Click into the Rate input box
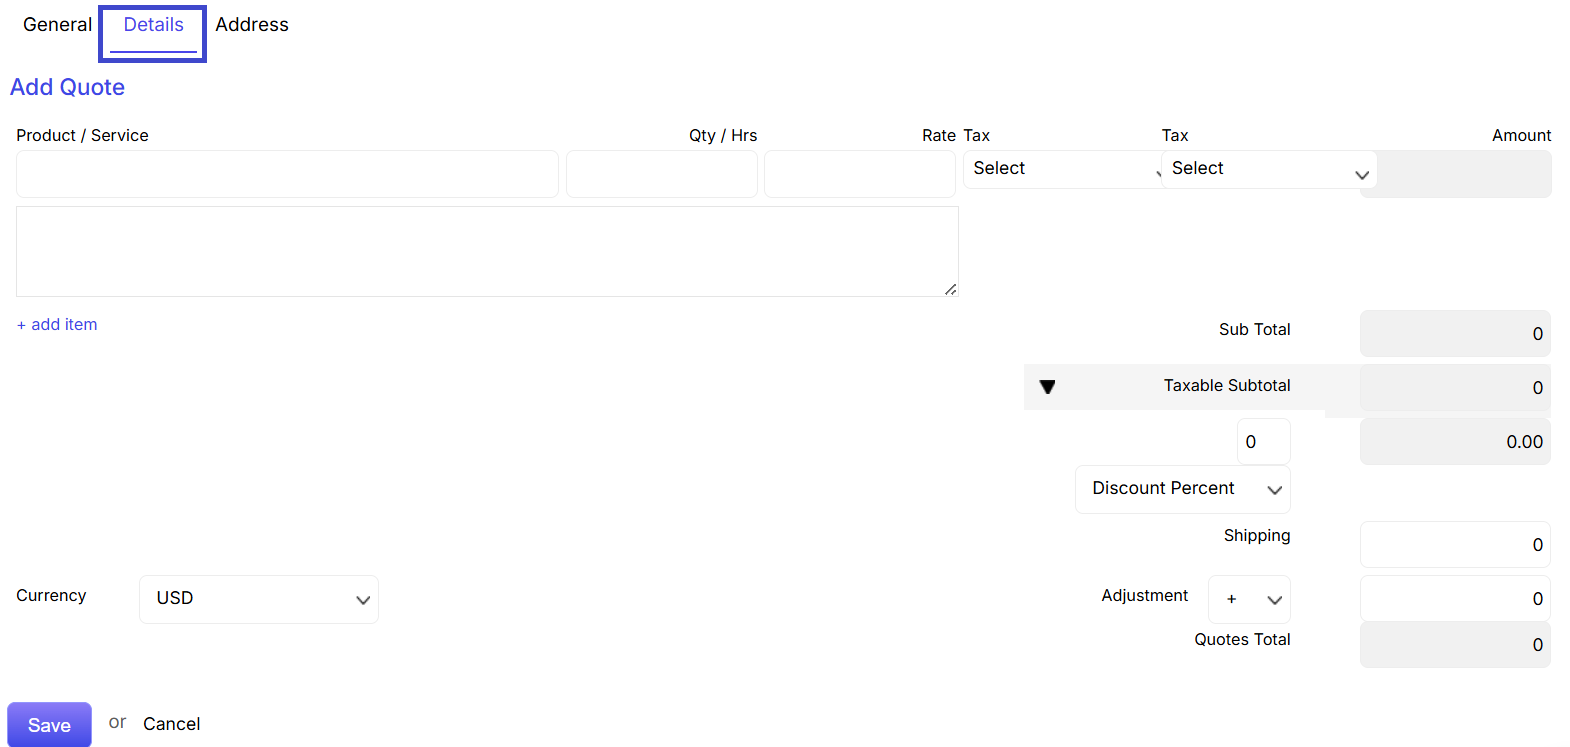This screenshot has height=747, width=1570. 860,174
